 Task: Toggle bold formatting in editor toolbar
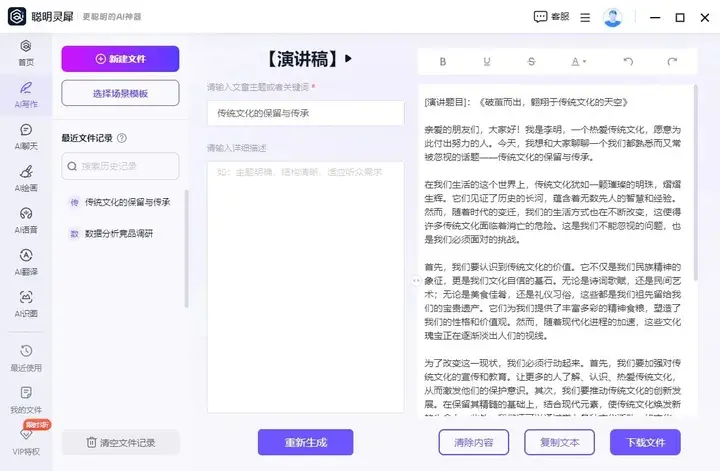tap(443, 61)
